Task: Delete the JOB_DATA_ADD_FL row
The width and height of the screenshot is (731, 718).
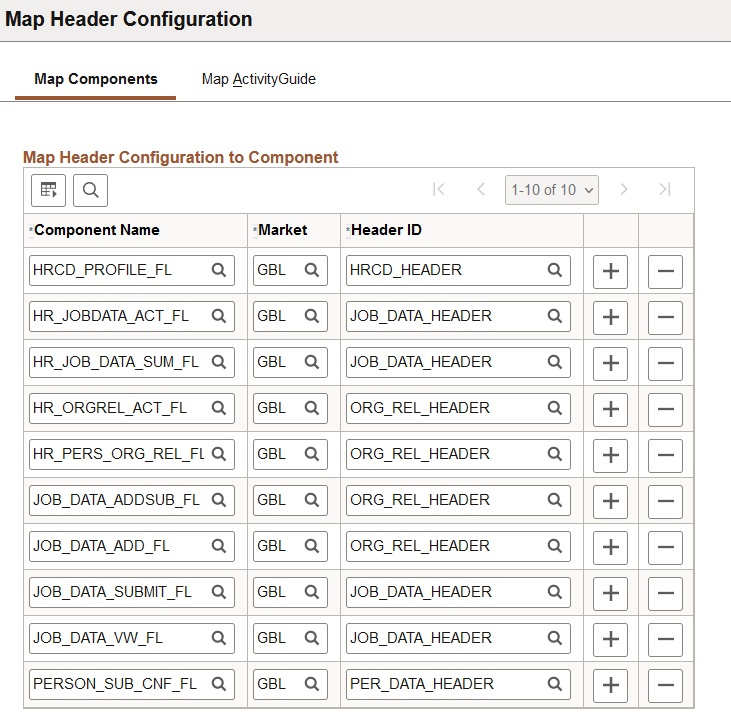Action: [x=665, y=547]
